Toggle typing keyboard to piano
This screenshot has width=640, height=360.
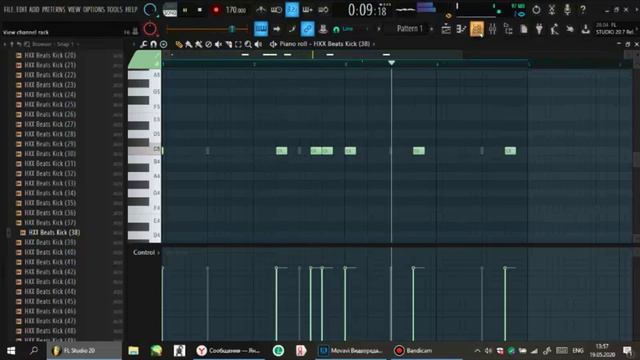click(261, 29)
